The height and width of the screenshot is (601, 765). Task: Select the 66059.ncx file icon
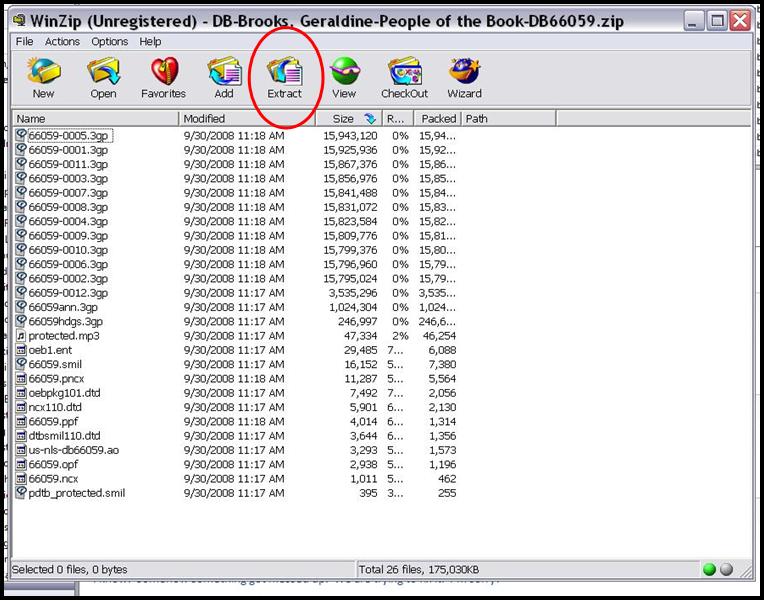(21, 479)
